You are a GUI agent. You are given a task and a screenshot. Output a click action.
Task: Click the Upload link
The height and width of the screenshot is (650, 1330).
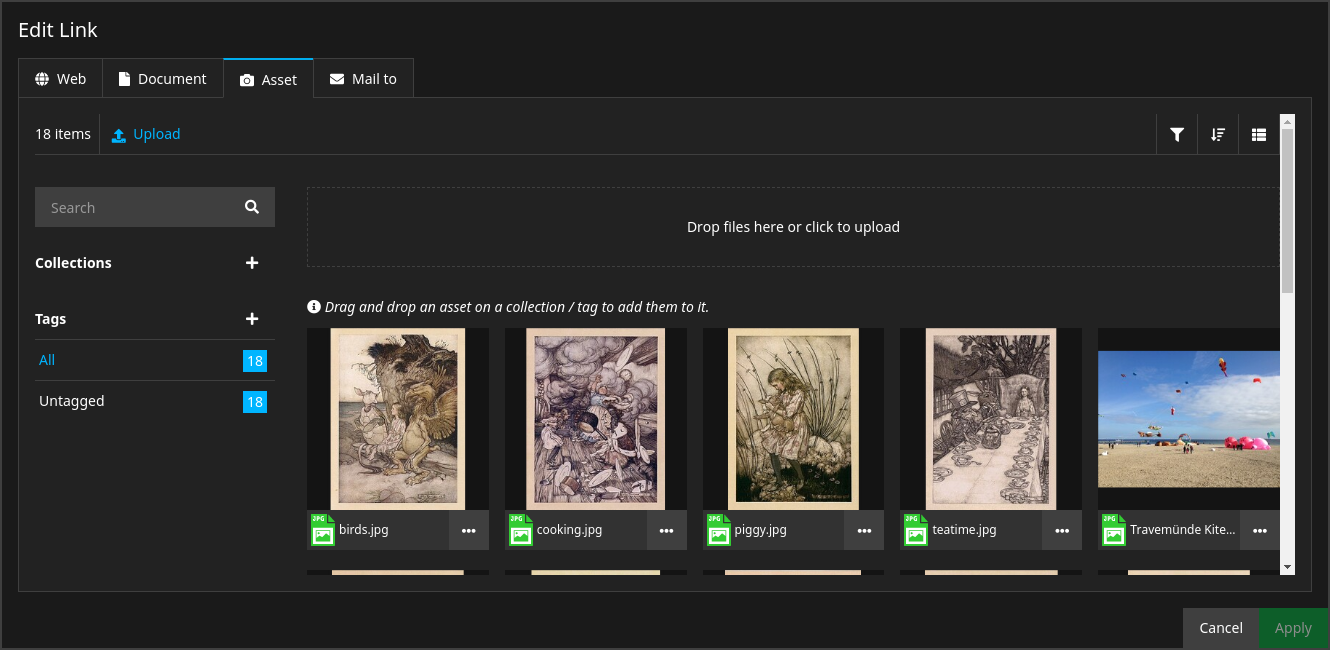point(146,134)
